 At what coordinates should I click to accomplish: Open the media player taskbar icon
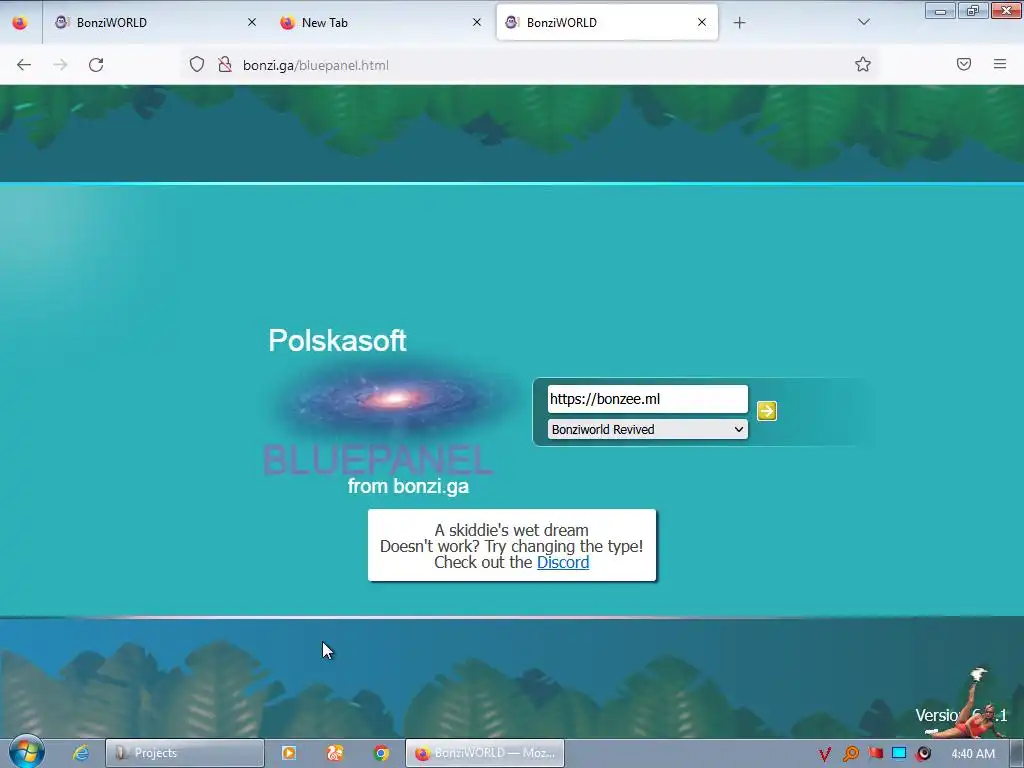coord(289,753)
